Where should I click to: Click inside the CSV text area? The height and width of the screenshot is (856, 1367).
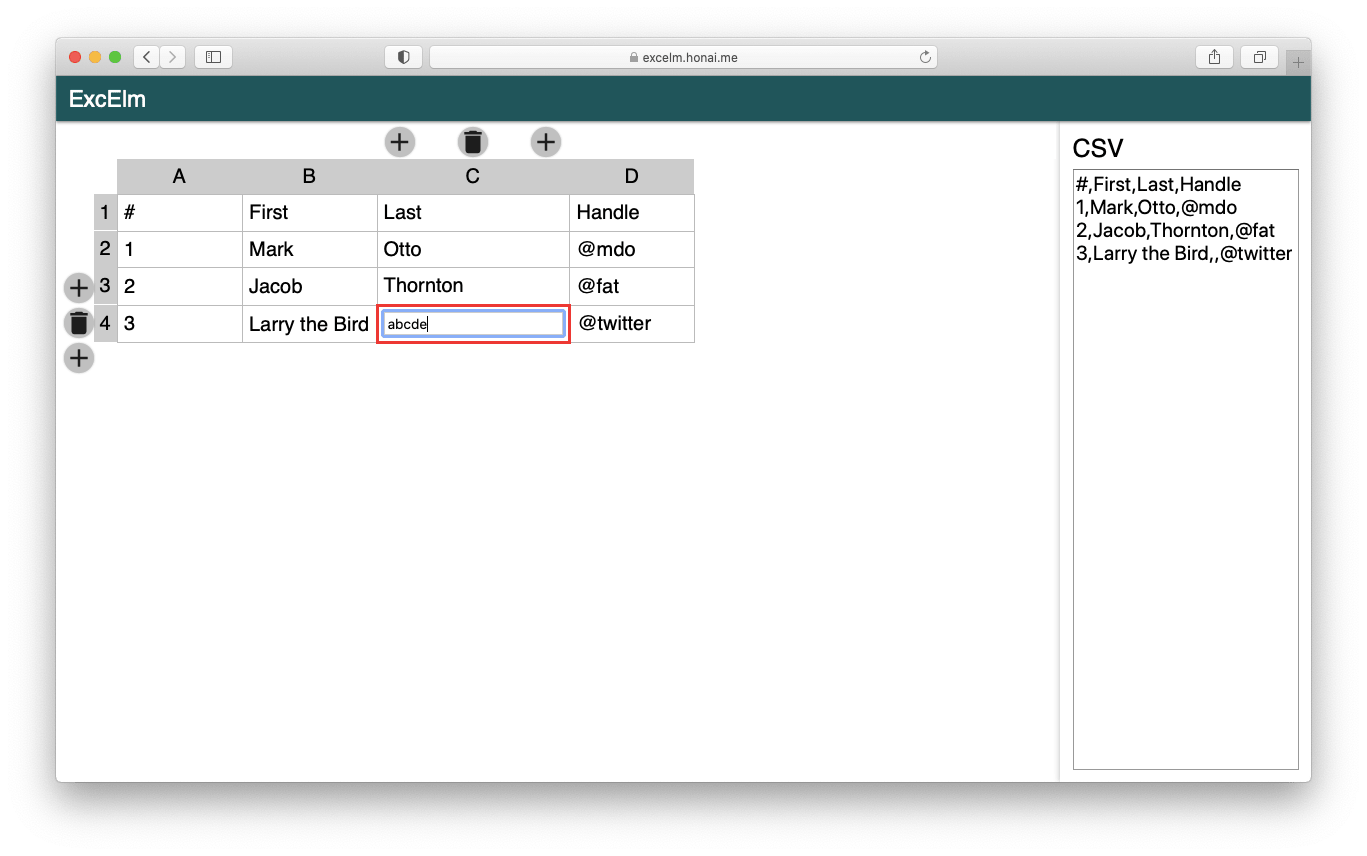click(1185, 500)
